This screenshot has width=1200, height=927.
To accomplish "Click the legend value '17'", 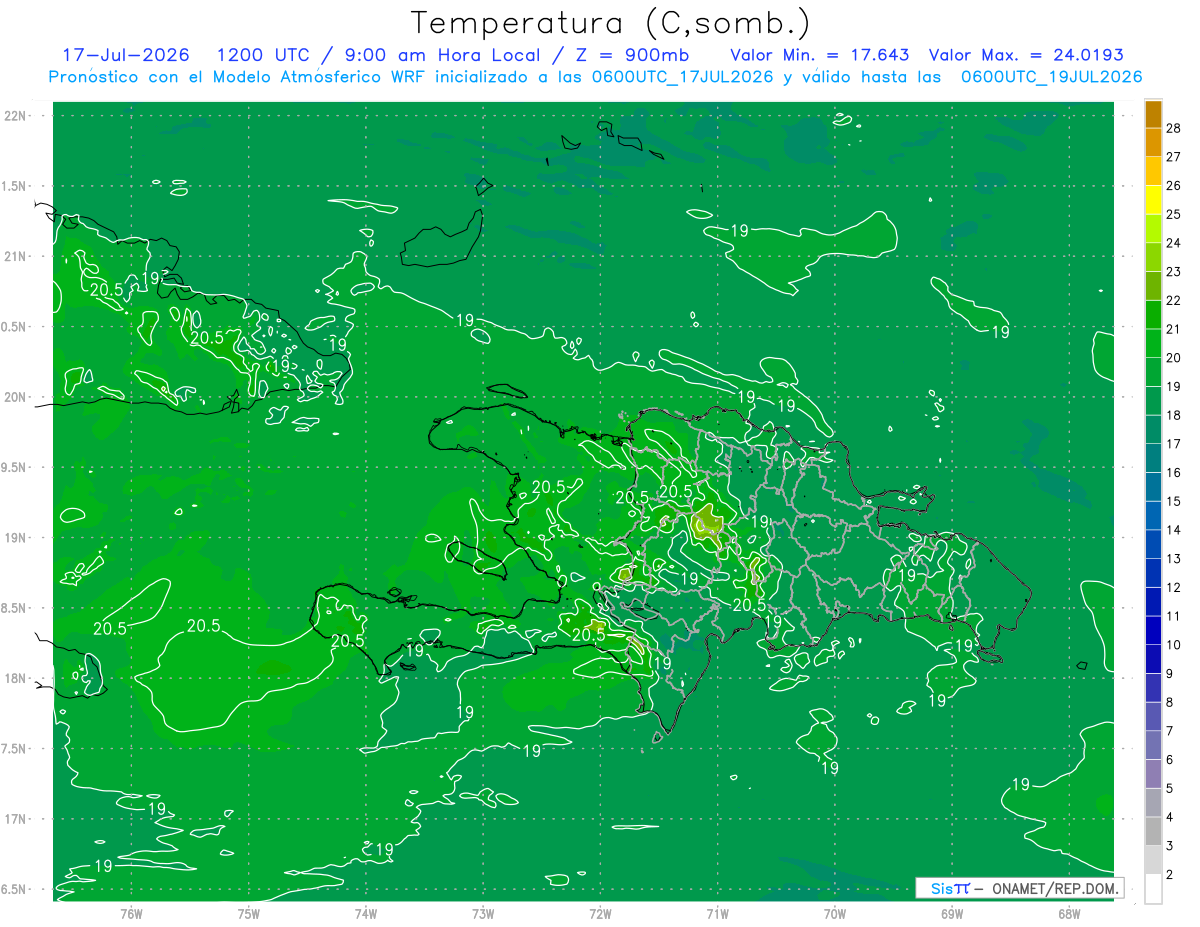I will [x=1174, y=444].
